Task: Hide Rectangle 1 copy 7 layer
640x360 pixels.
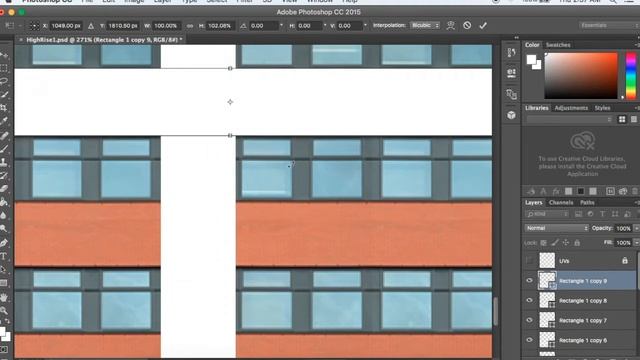Action: [529, 320]
